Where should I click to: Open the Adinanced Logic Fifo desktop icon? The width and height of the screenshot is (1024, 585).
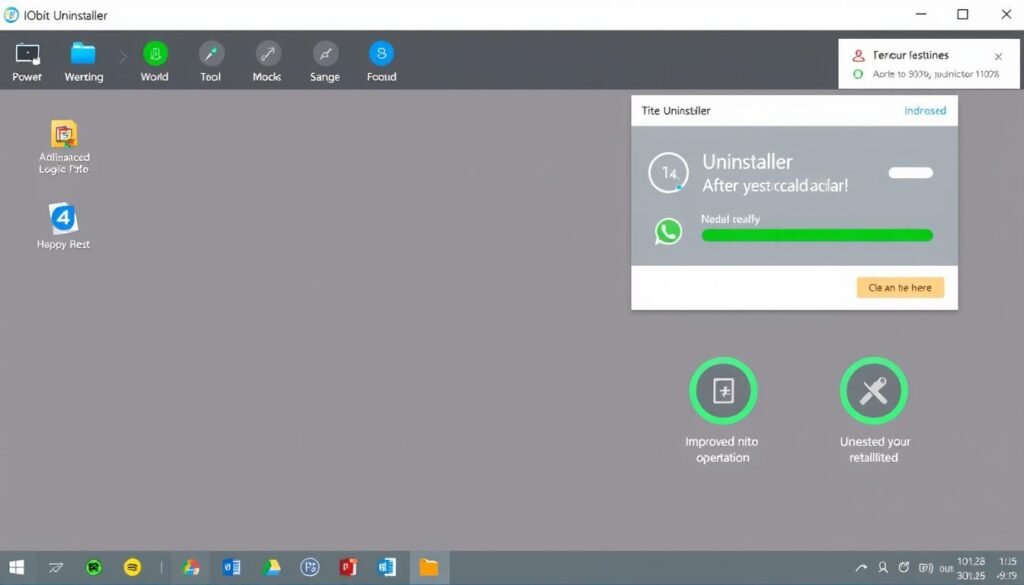tap(64, 134)
